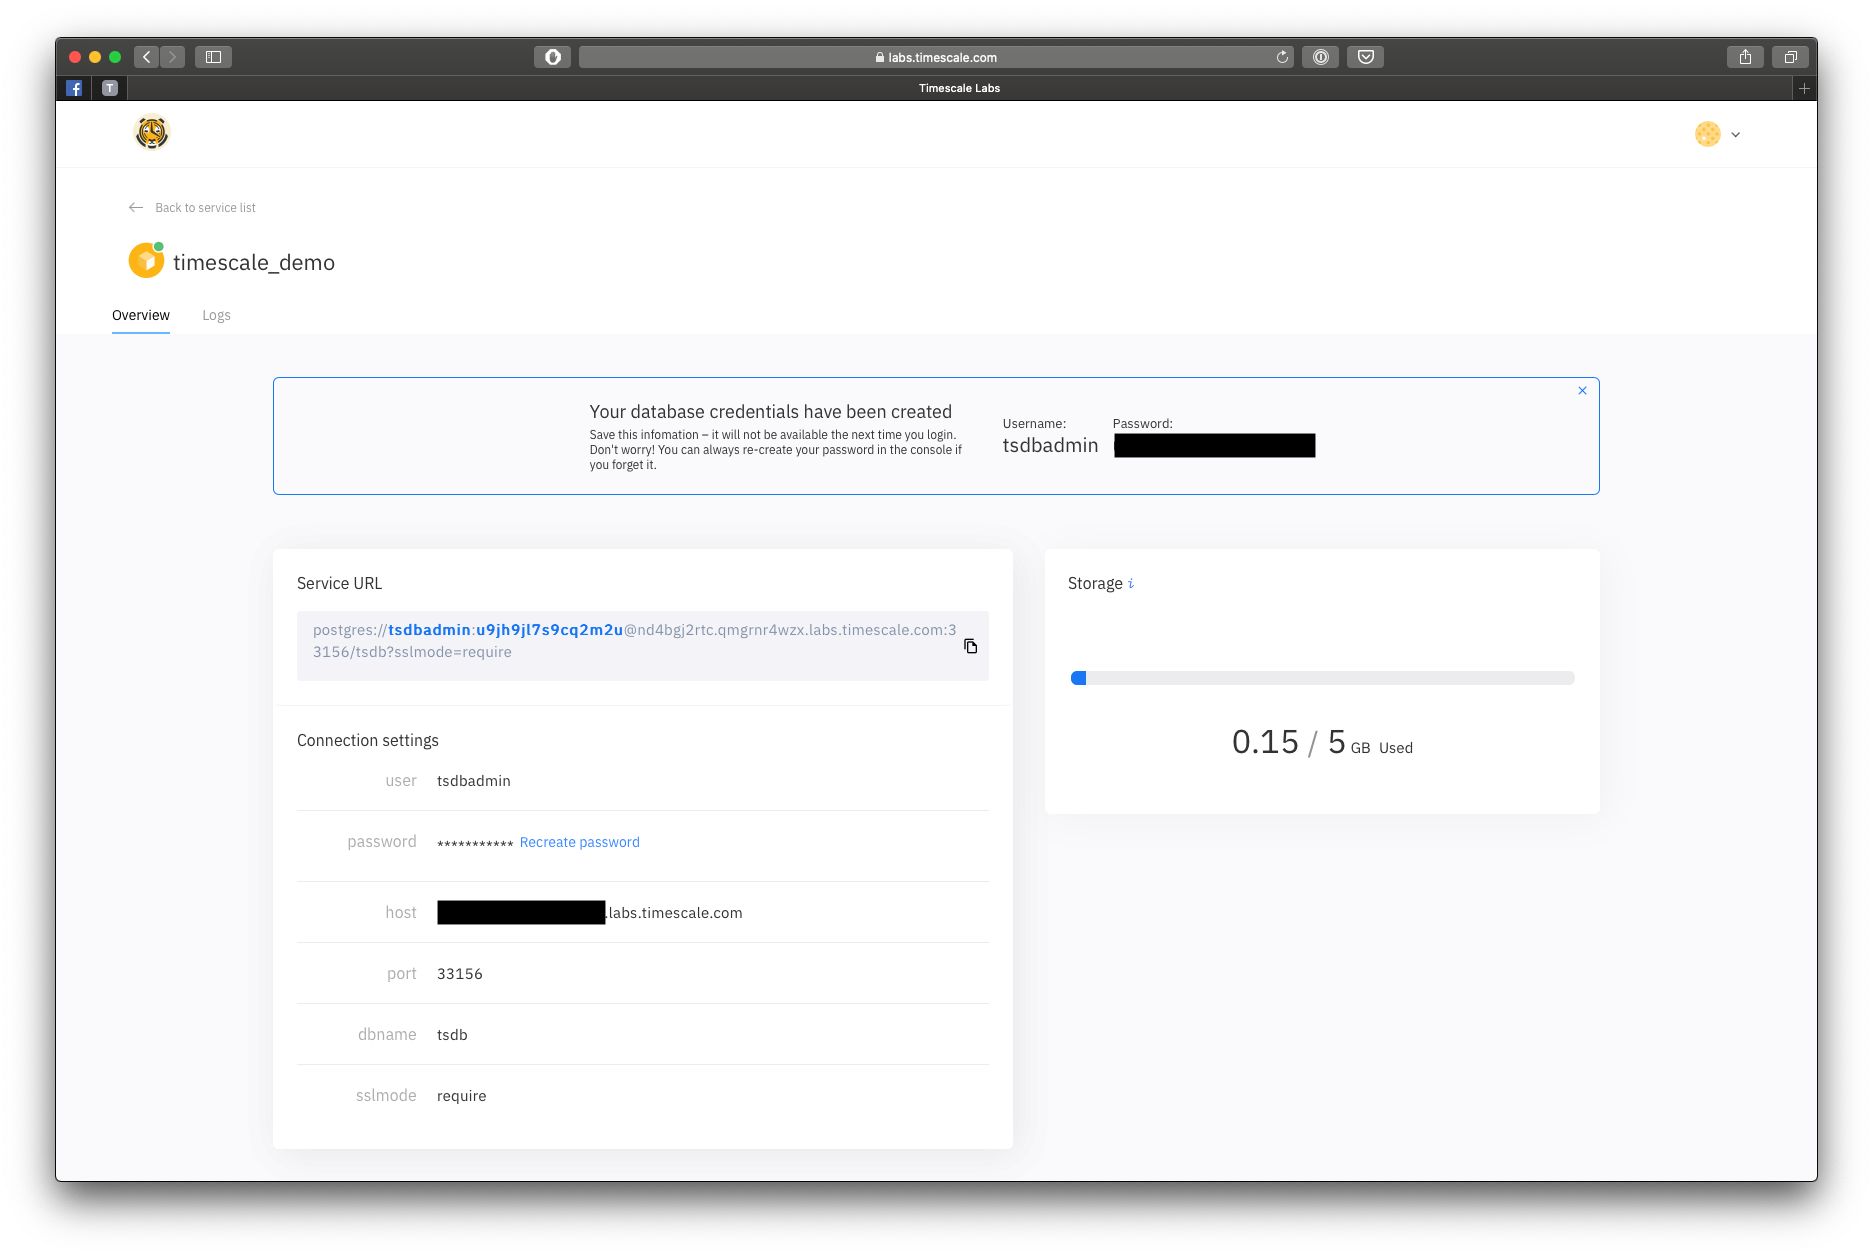Click the storage usage progress bar
Viewport: 1873px width, 1255px height.
(x=1322, y=678)
